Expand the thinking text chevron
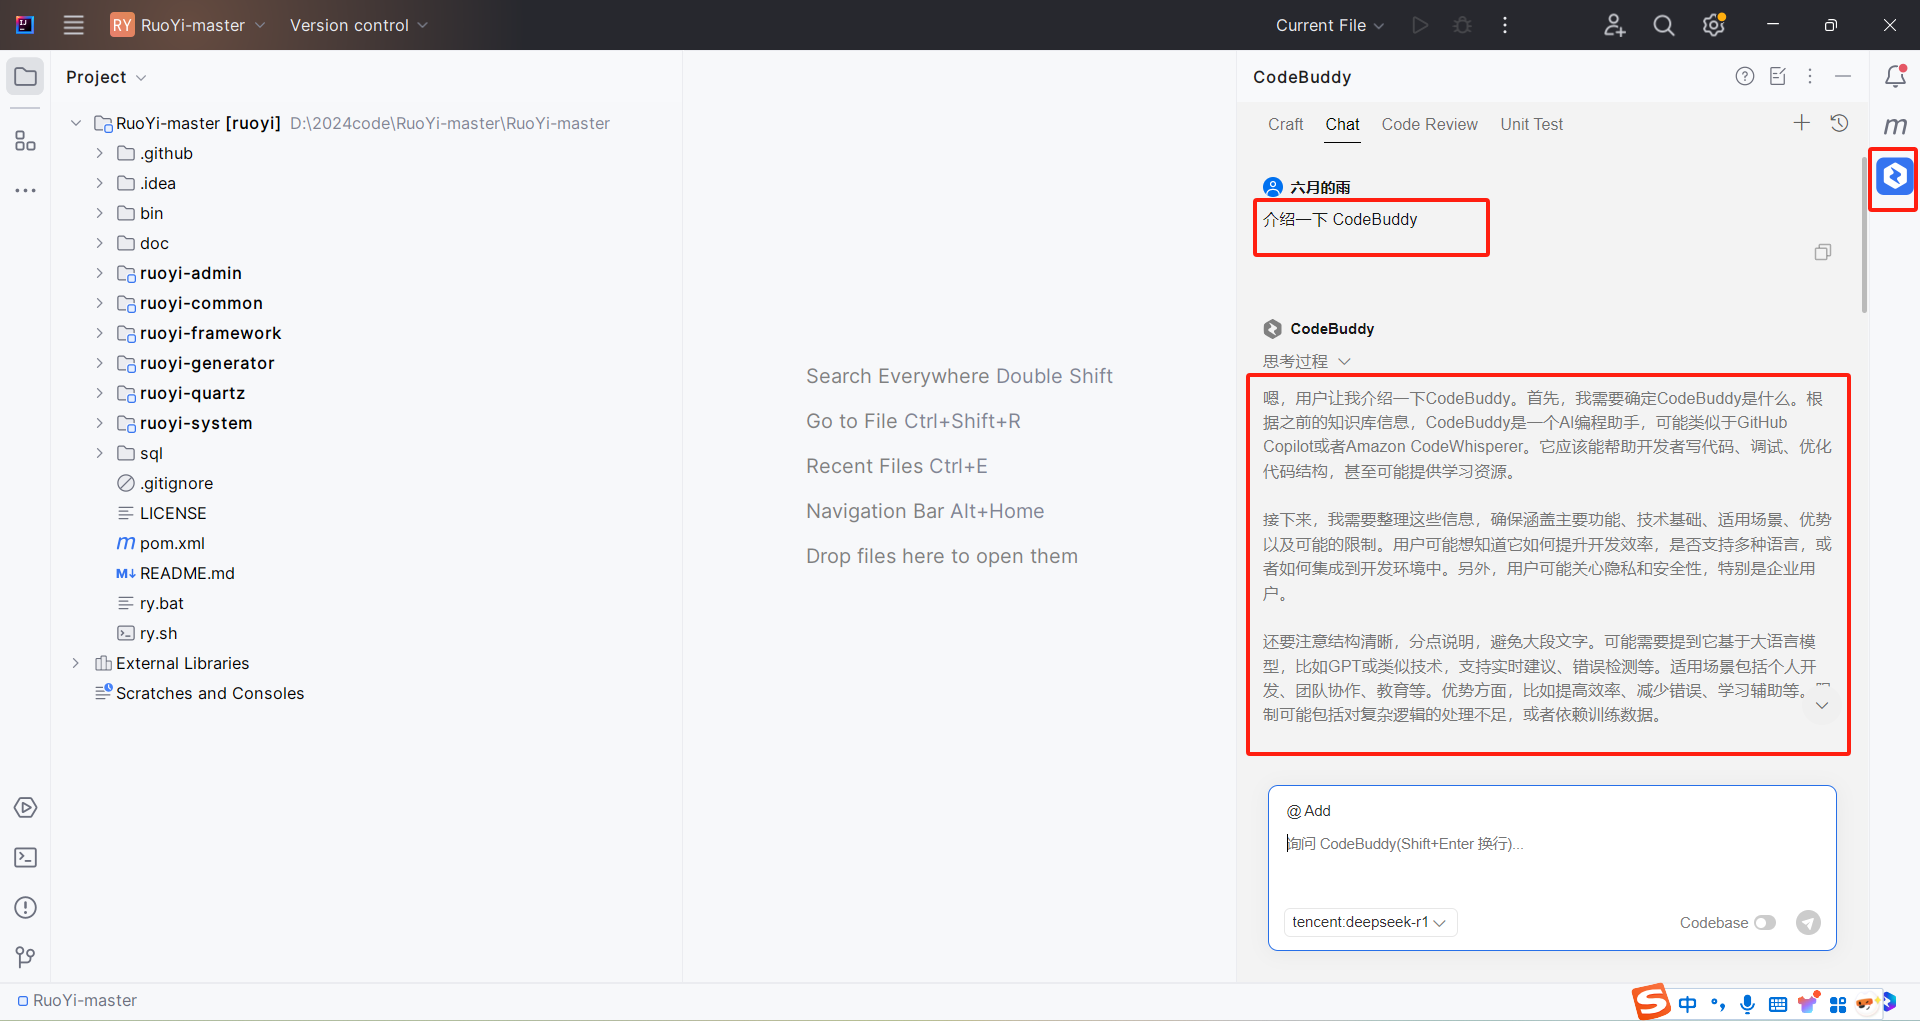Viewport: 1920px width, 1021px height. click(x=1822, y=705)
